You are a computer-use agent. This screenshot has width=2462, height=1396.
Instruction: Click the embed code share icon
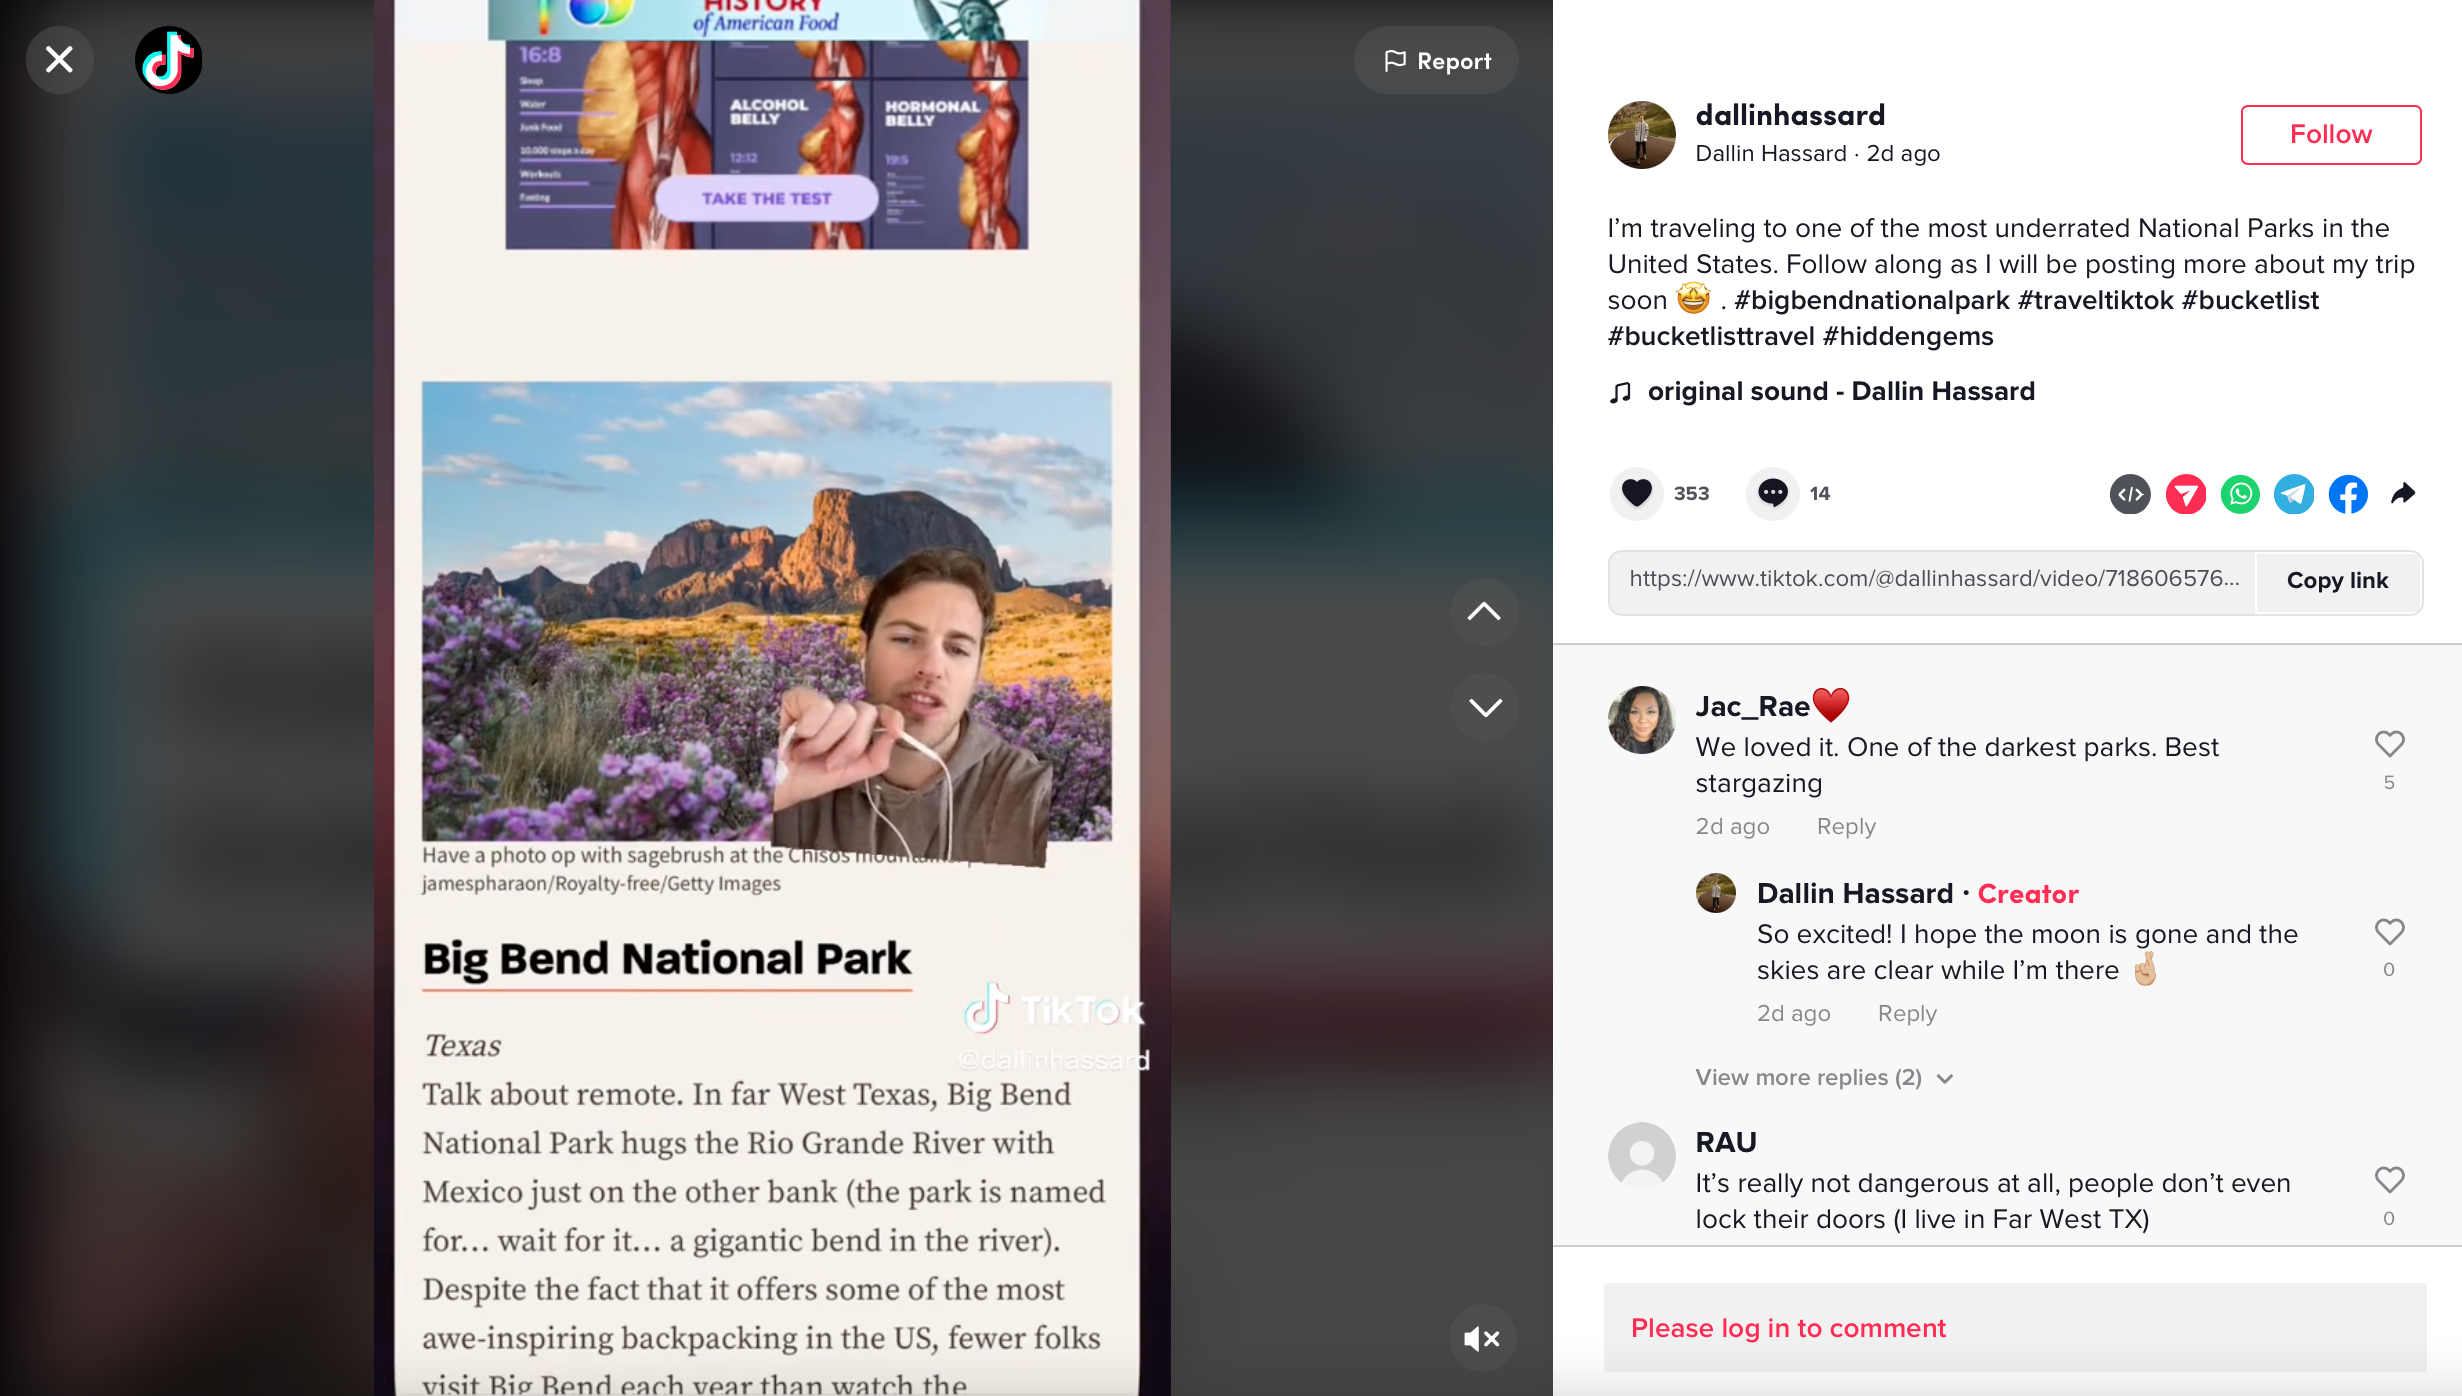(x=2130, y=494)
